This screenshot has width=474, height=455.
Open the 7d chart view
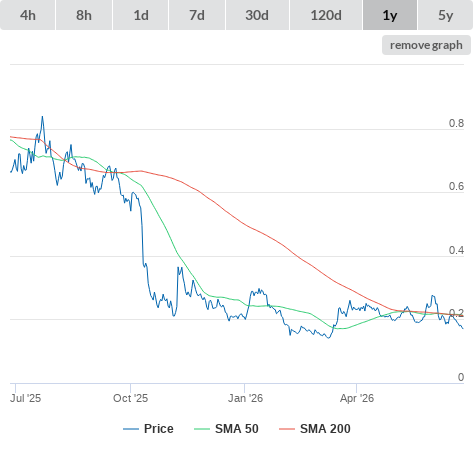pos(197,15)
